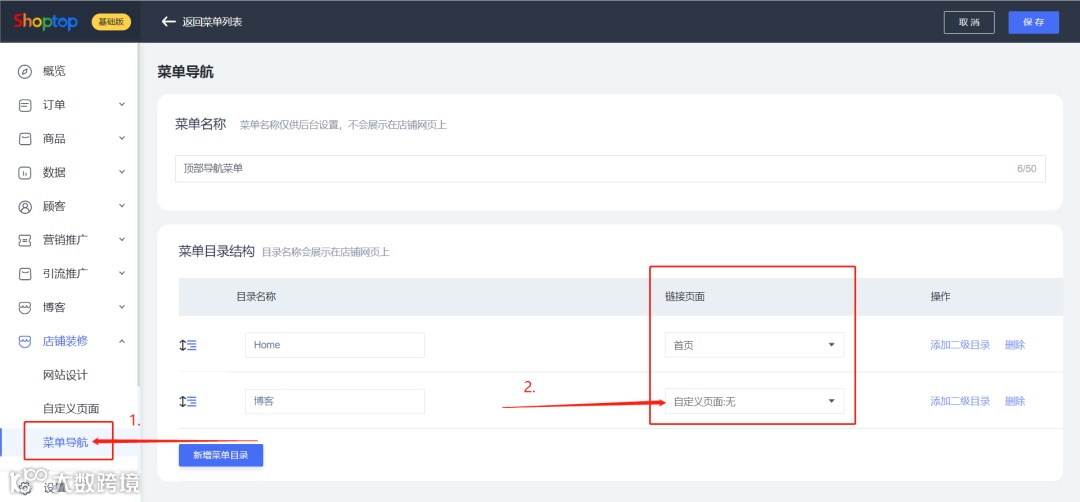Click the 操作 column header
Viewport: 1080px width, 502px height.
[940, 296]
